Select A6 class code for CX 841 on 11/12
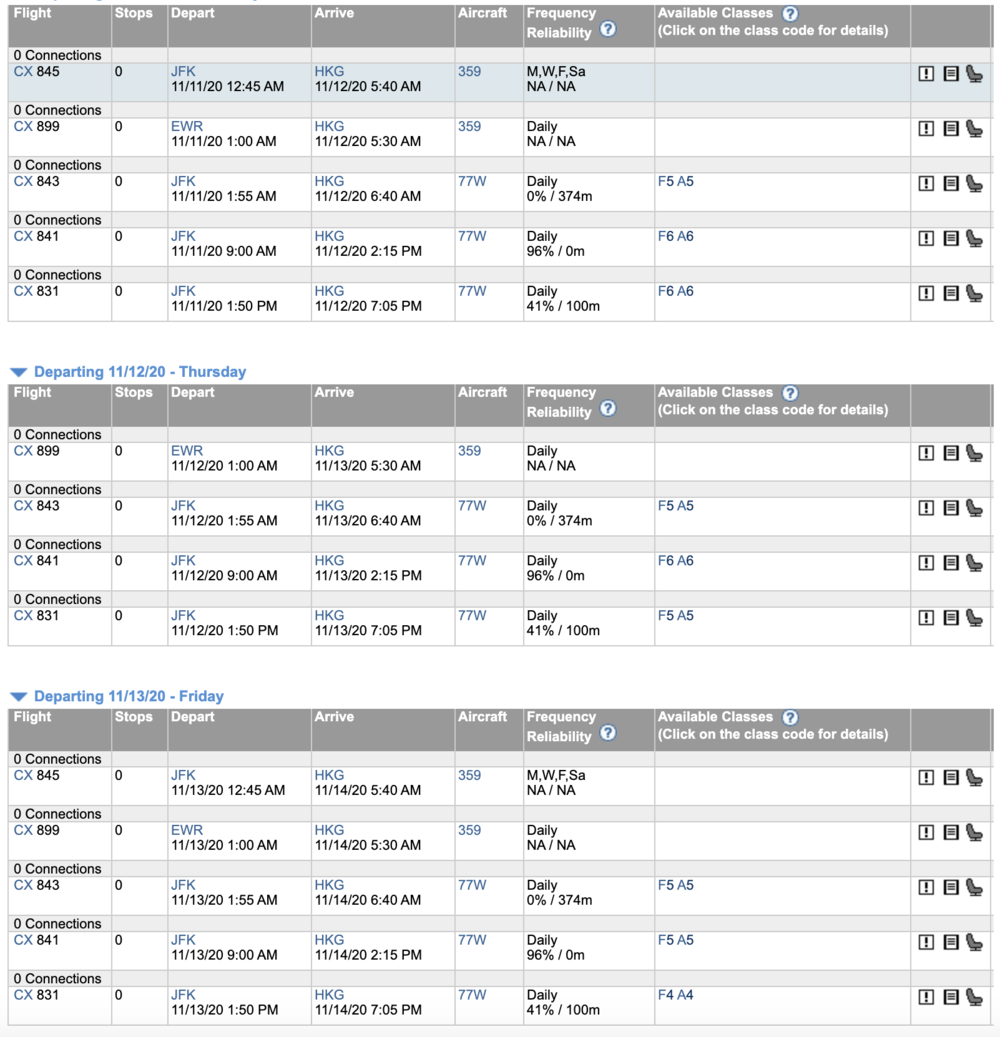Screen dimensions: 1000x1037 click(685, 561)
